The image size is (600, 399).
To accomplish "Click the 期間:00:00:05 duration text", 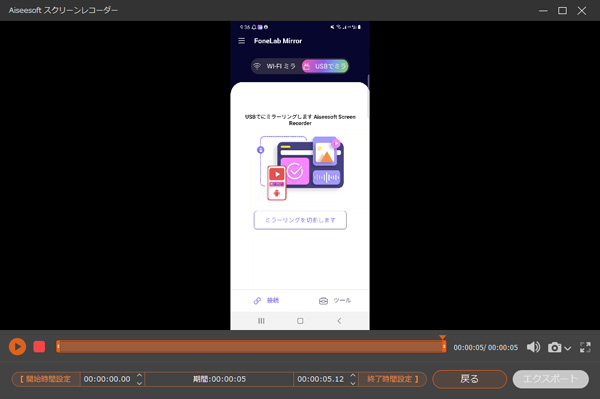I will pyautogui.click(x=219, y=379).
